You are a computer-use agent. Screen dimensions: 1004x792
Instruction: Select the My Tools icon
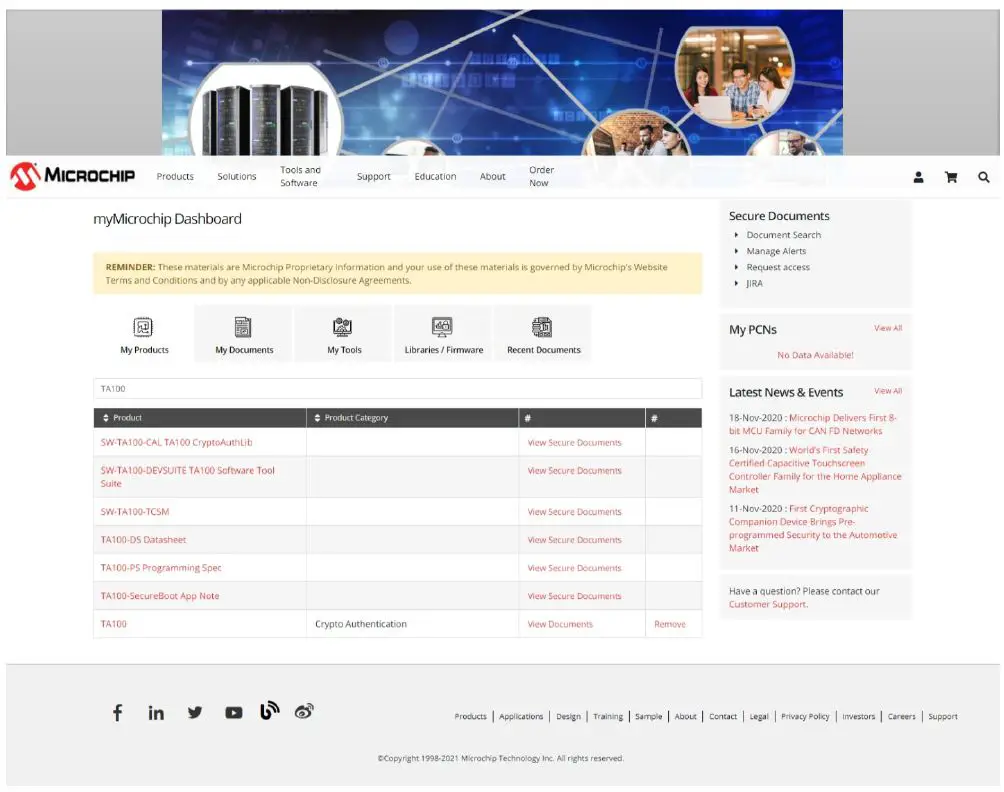[x=343, y=327]
